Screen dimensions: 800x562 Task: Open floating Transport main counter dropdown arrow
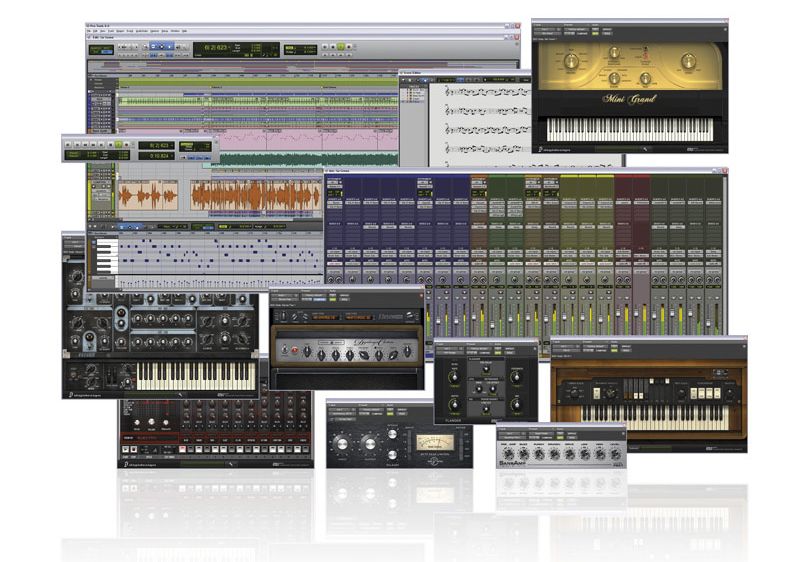coord(171,146)
